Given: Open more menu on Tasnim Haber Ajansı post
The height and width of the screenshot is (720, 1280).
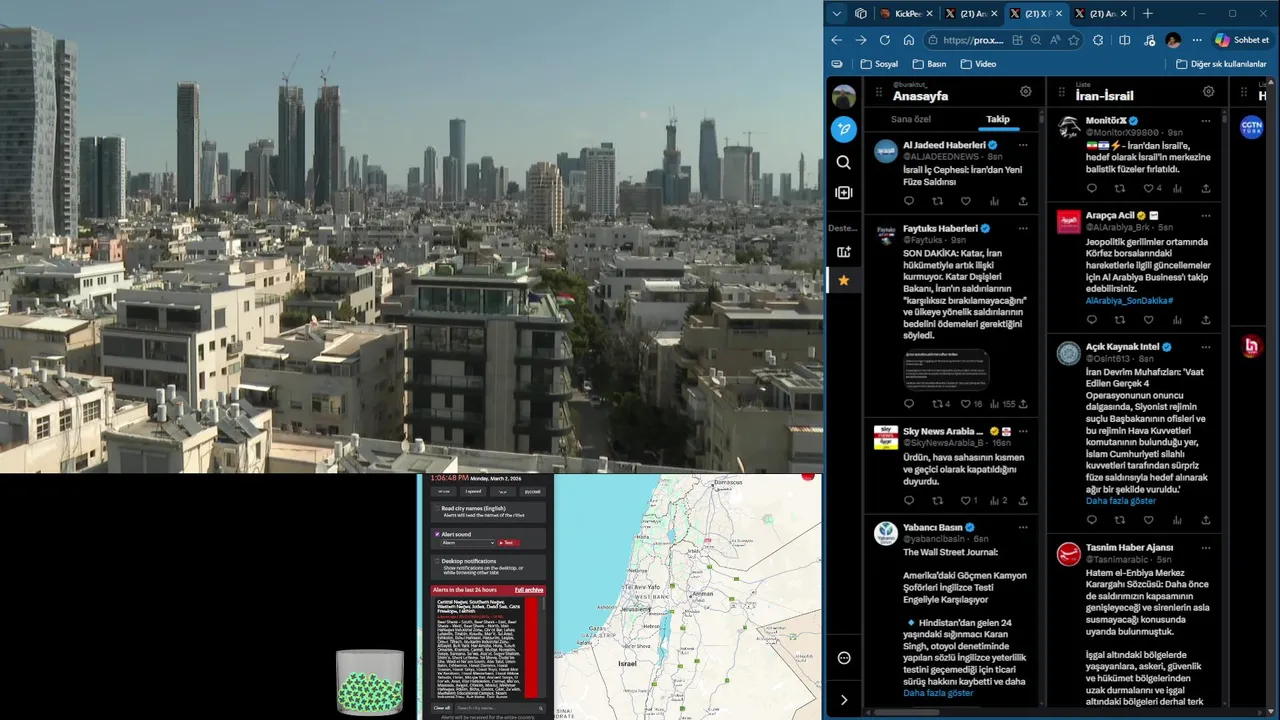Looking at the screenshot, I should pyautogui.click(x=1206, y=548).
